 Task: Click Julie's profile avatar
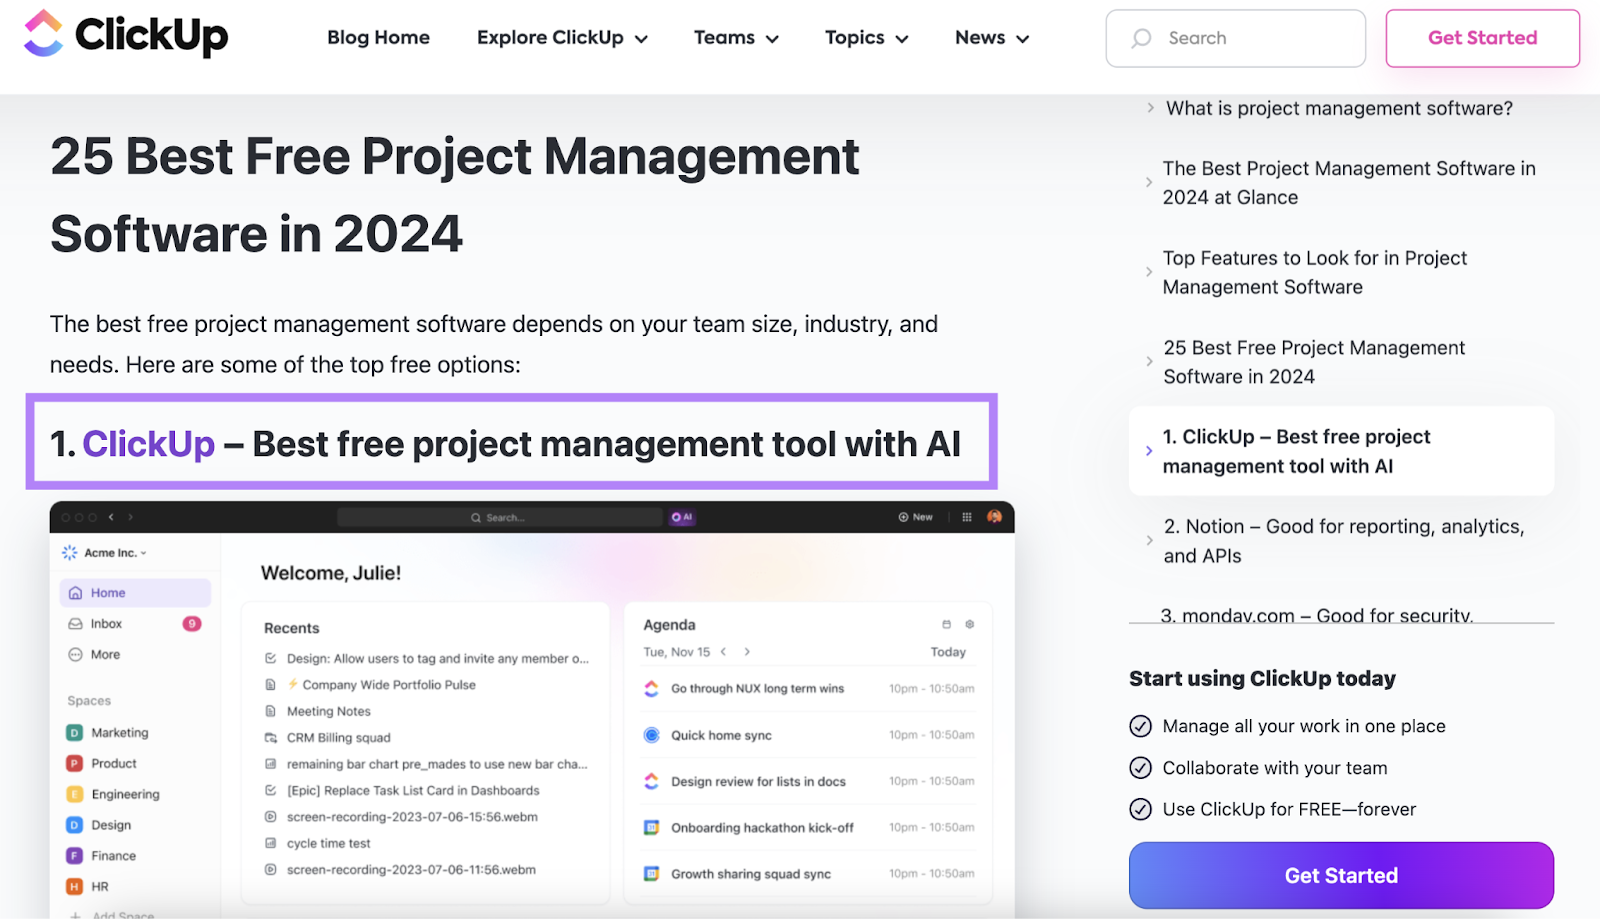(x=994, y=517)
